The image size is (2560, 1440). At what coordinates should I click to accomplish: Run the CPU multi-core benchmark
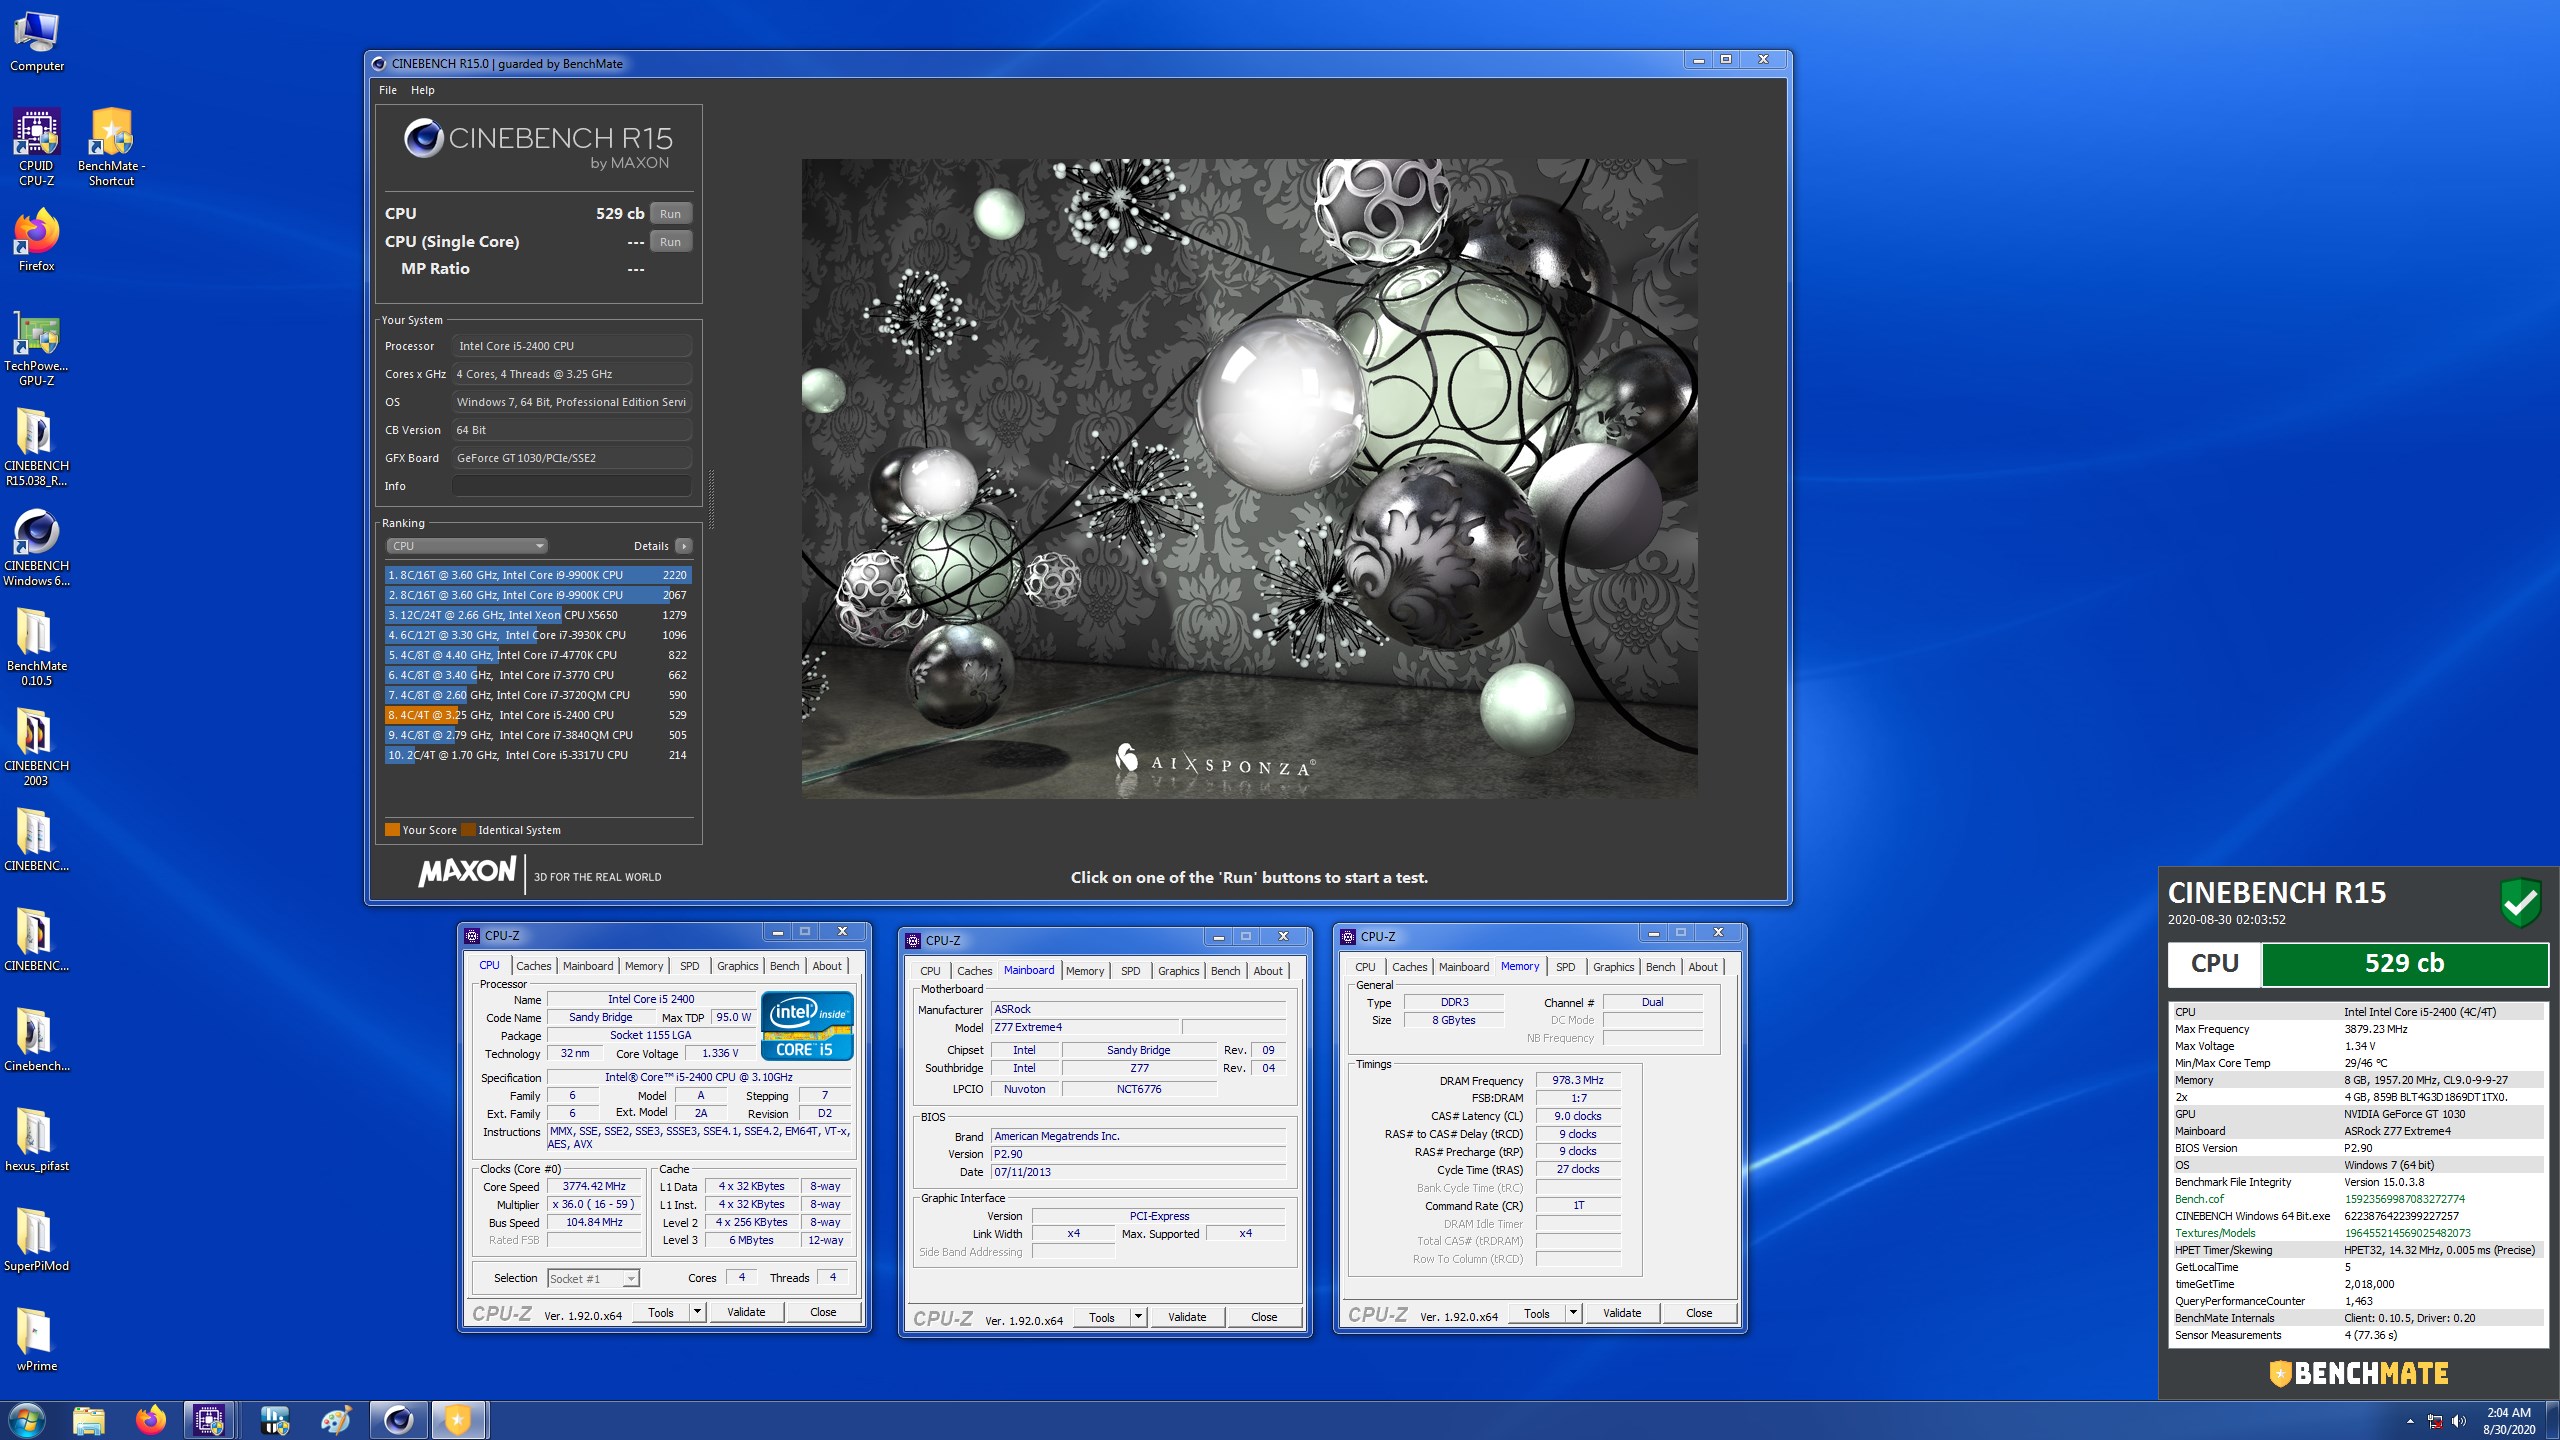pyautogui.click(x=670, y=214)
